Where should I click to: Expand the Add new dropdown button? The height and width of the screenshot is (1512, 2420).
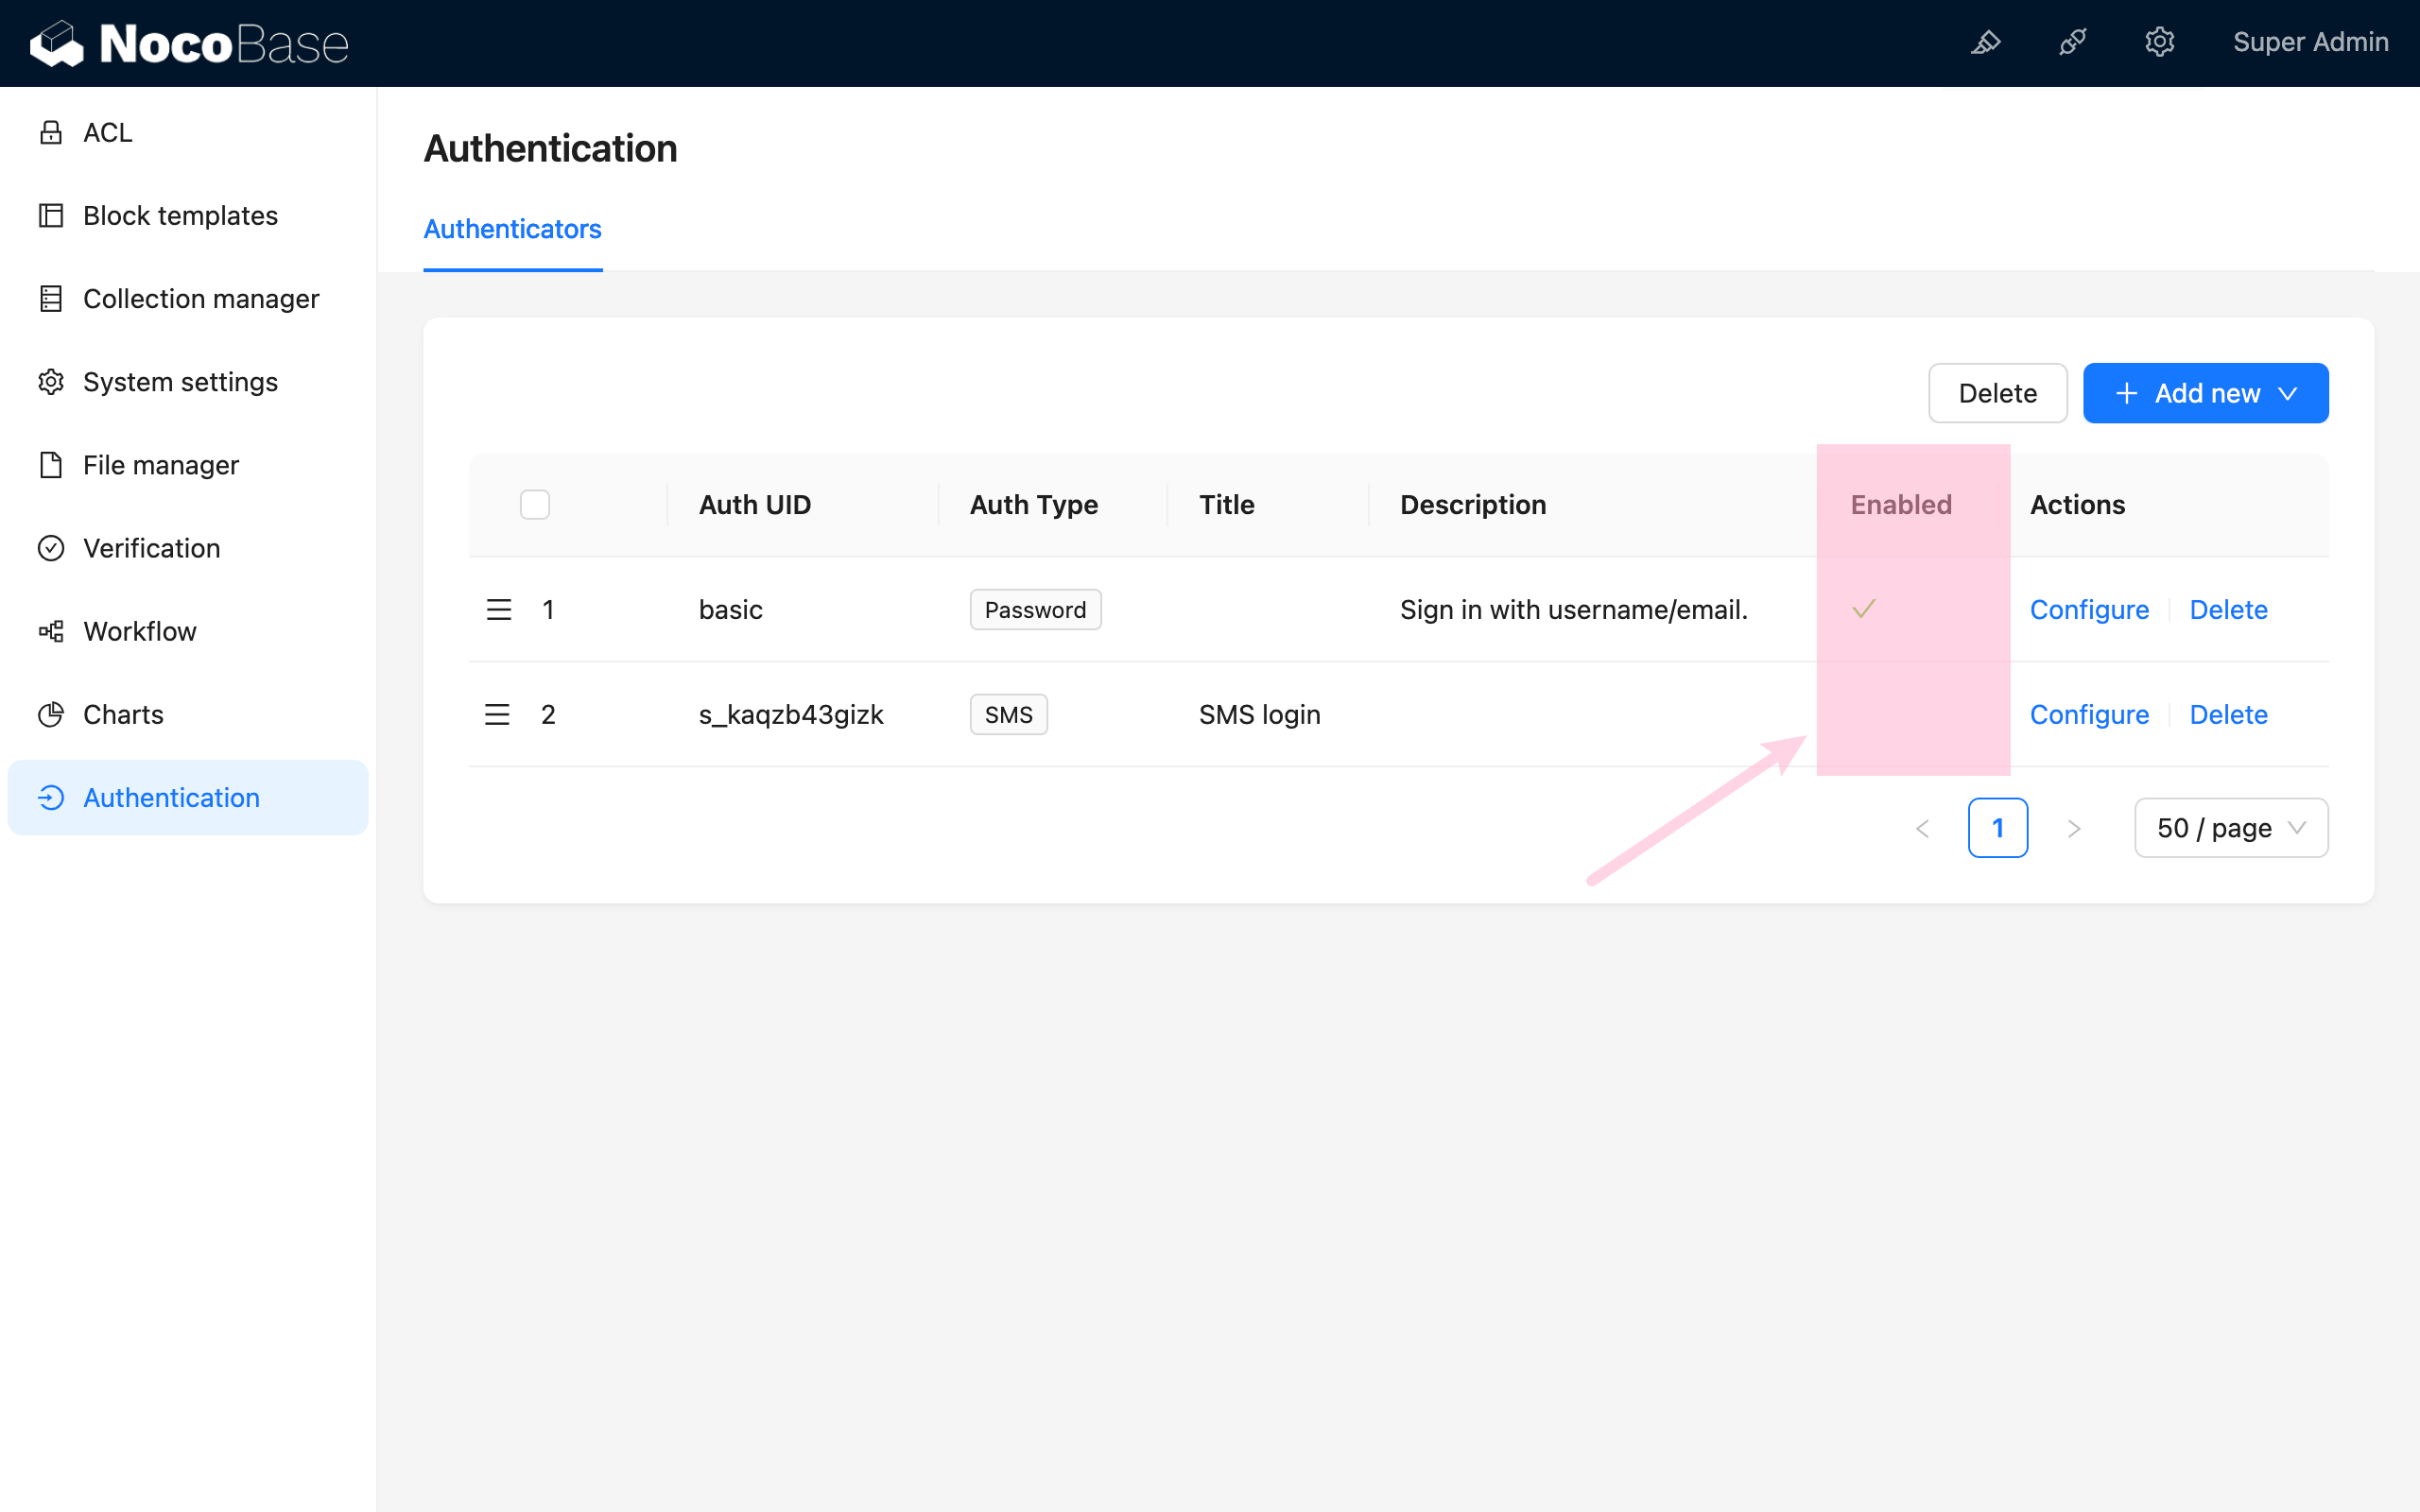[x=2205, y=393]
